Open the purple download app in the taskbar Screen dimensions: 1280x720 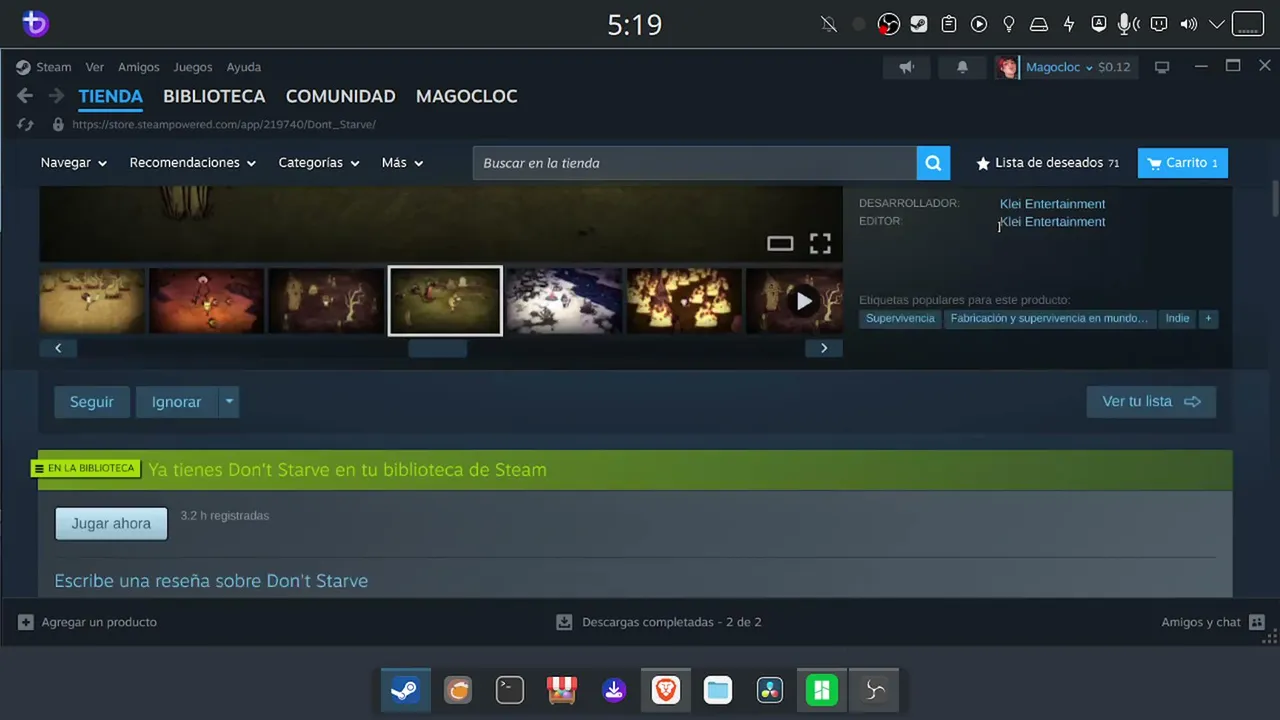(x=614, y=690)
